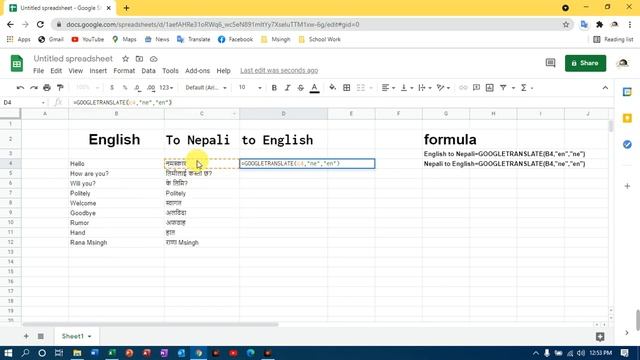Screen dimensions: 640x360
Task: Open the Edit menu
Action: pyautogui.click(x=56, y=71)
